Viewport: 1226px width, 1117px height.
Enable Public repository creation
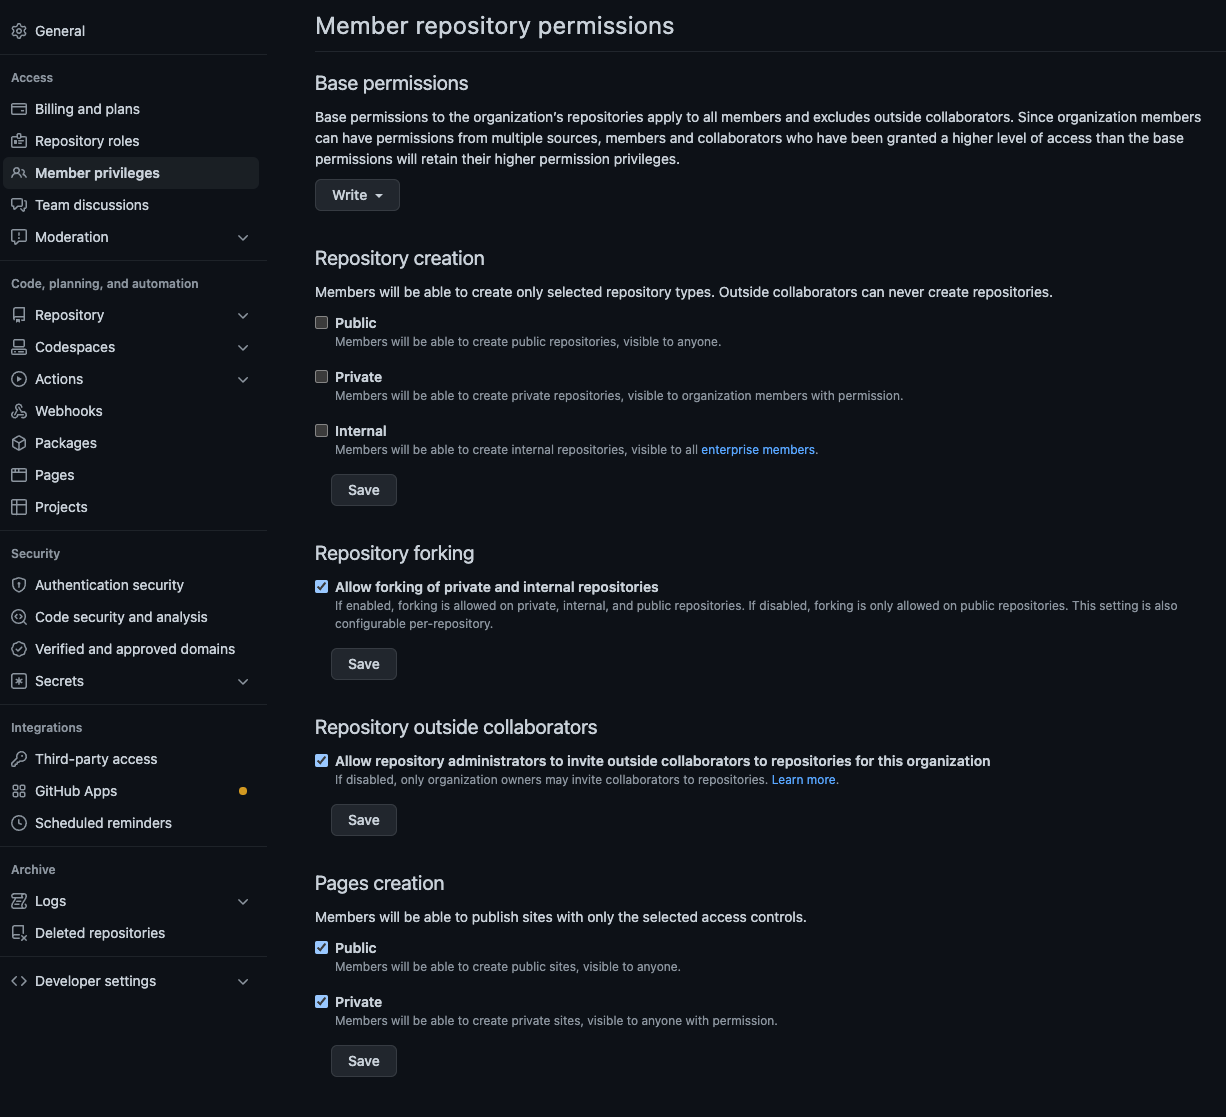[321, 322]
